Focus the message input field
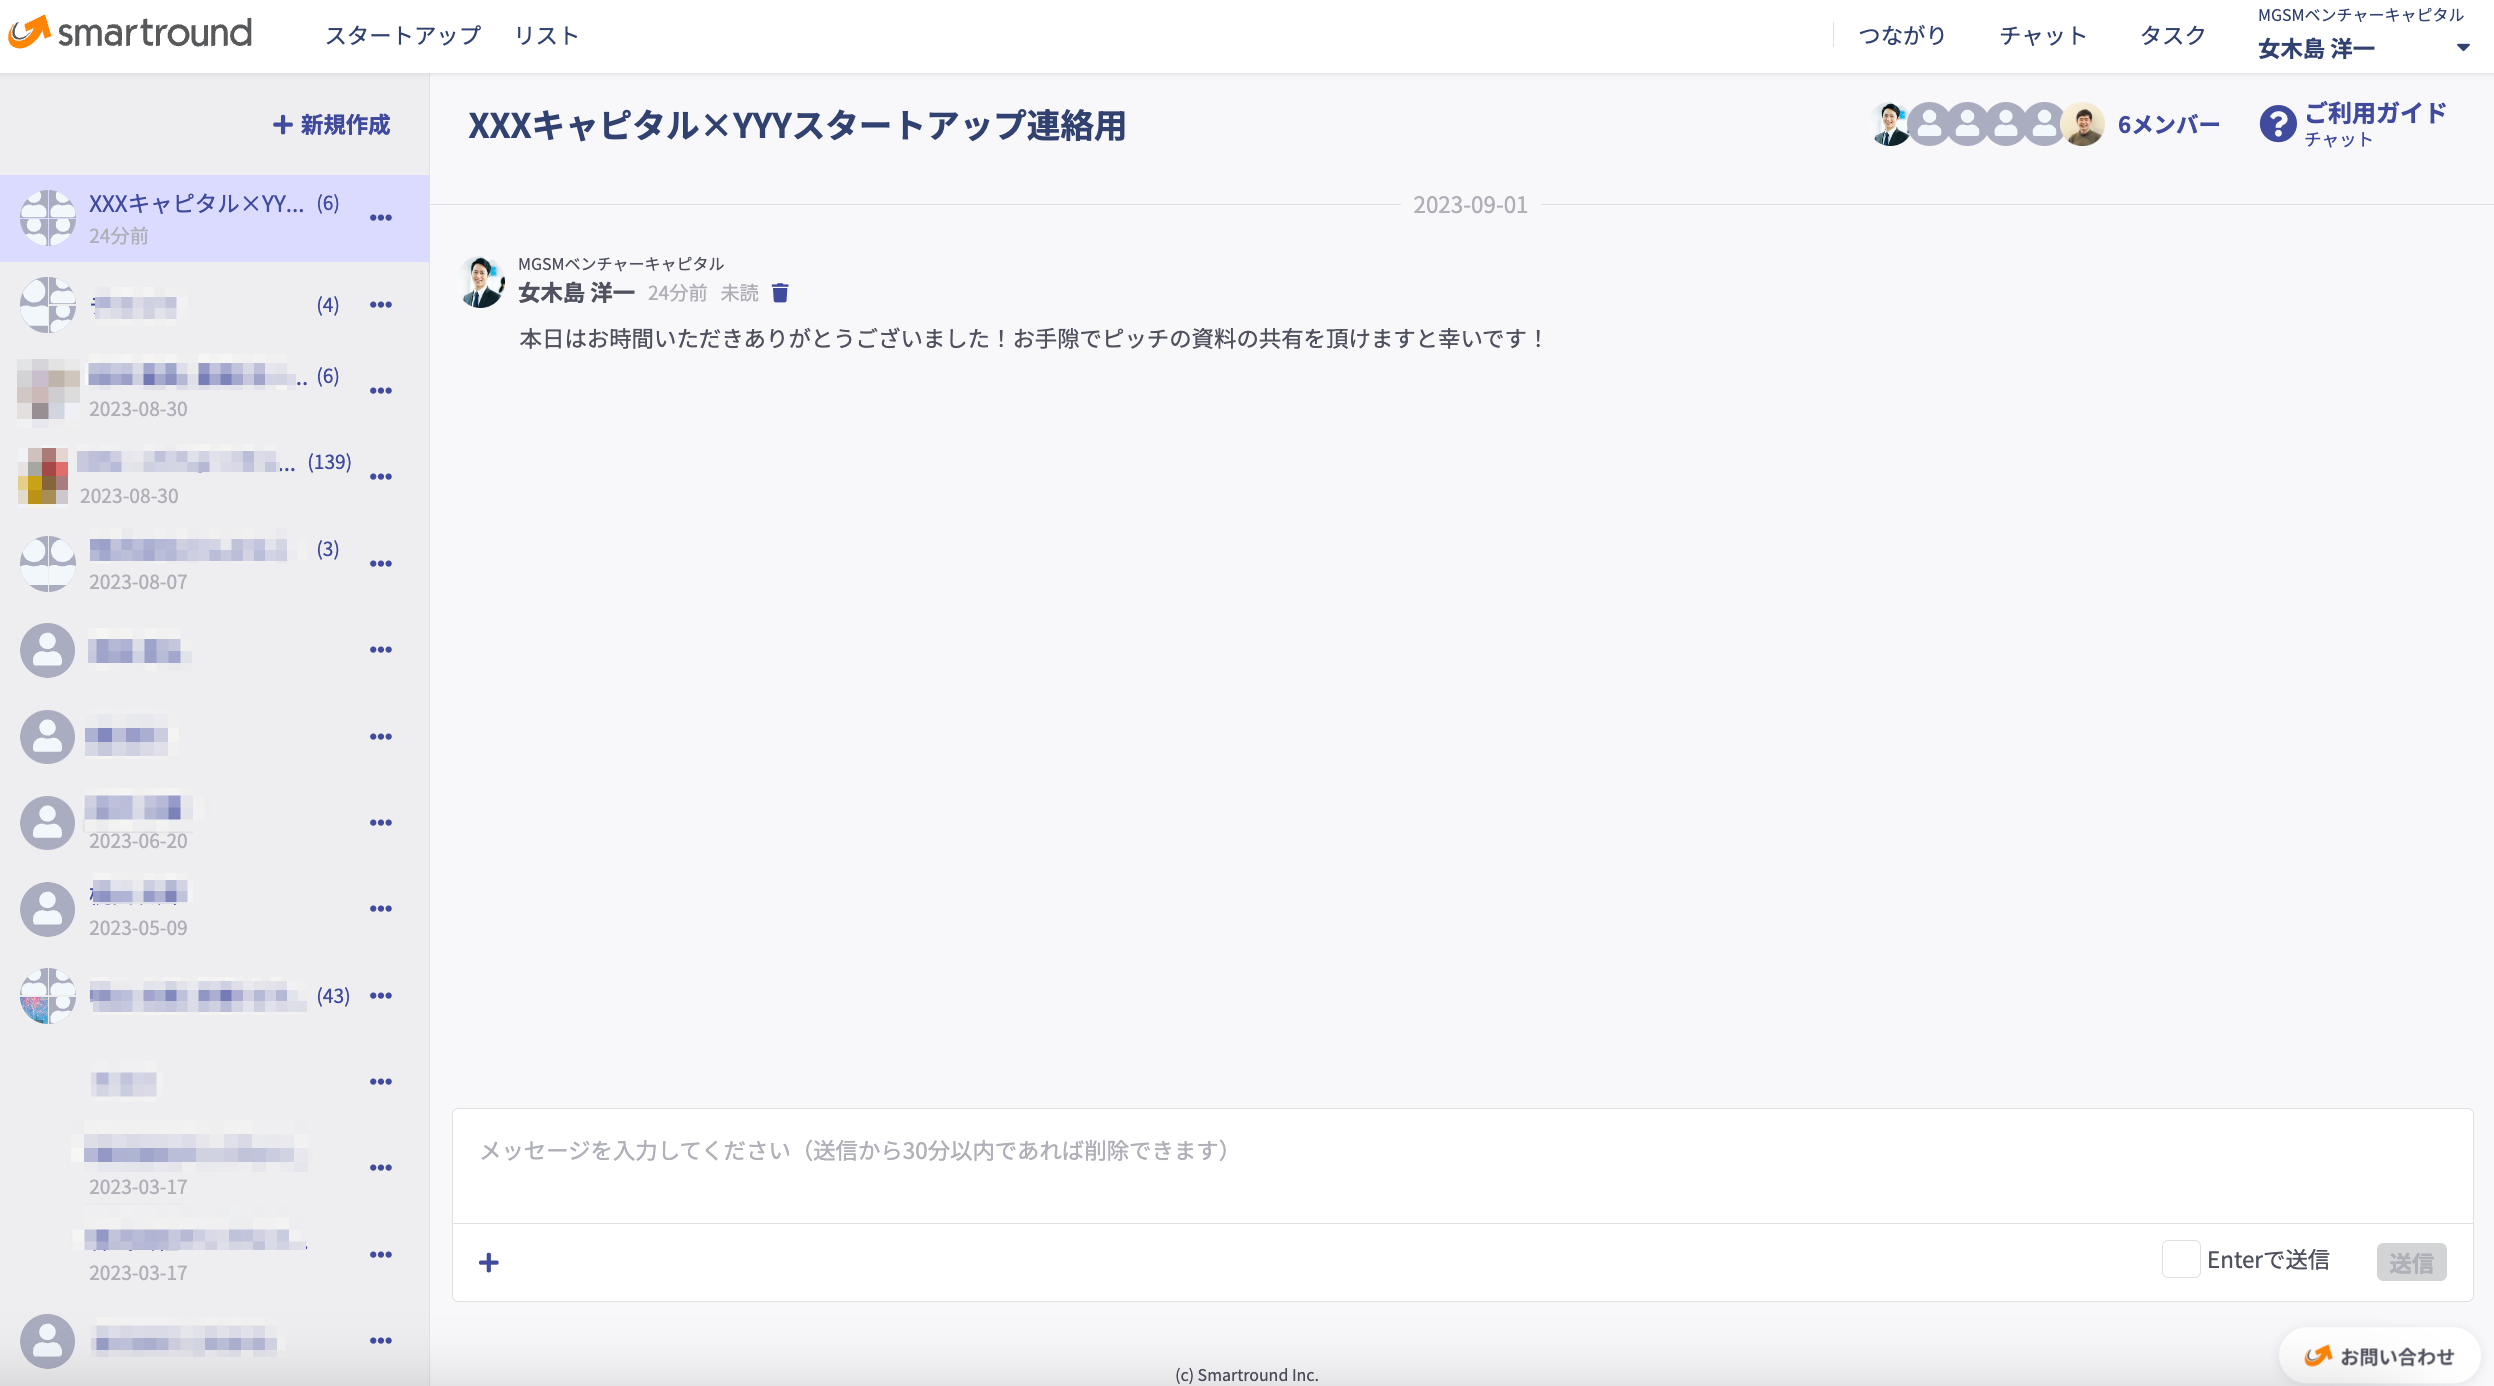Viewport: 2494px width, 1386px height. point(1461,1165)
